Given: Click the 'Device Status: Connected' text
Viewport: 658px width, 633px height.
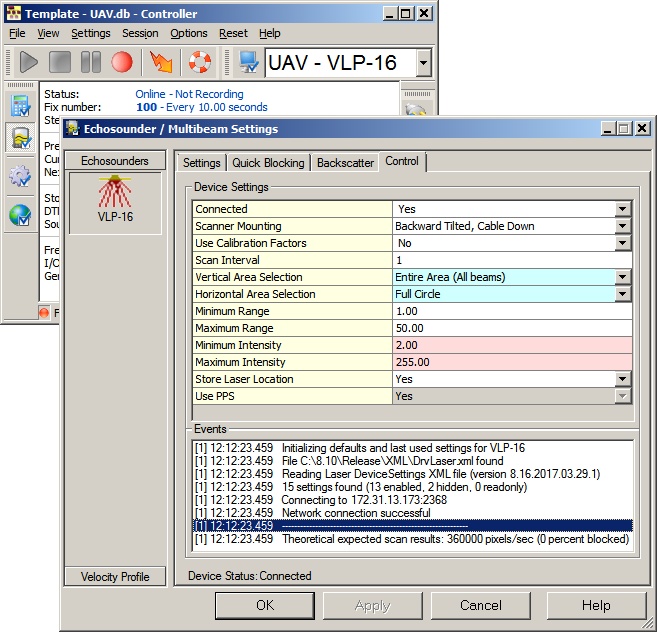Looking at the screenshot, I should [x=250, y=576].
